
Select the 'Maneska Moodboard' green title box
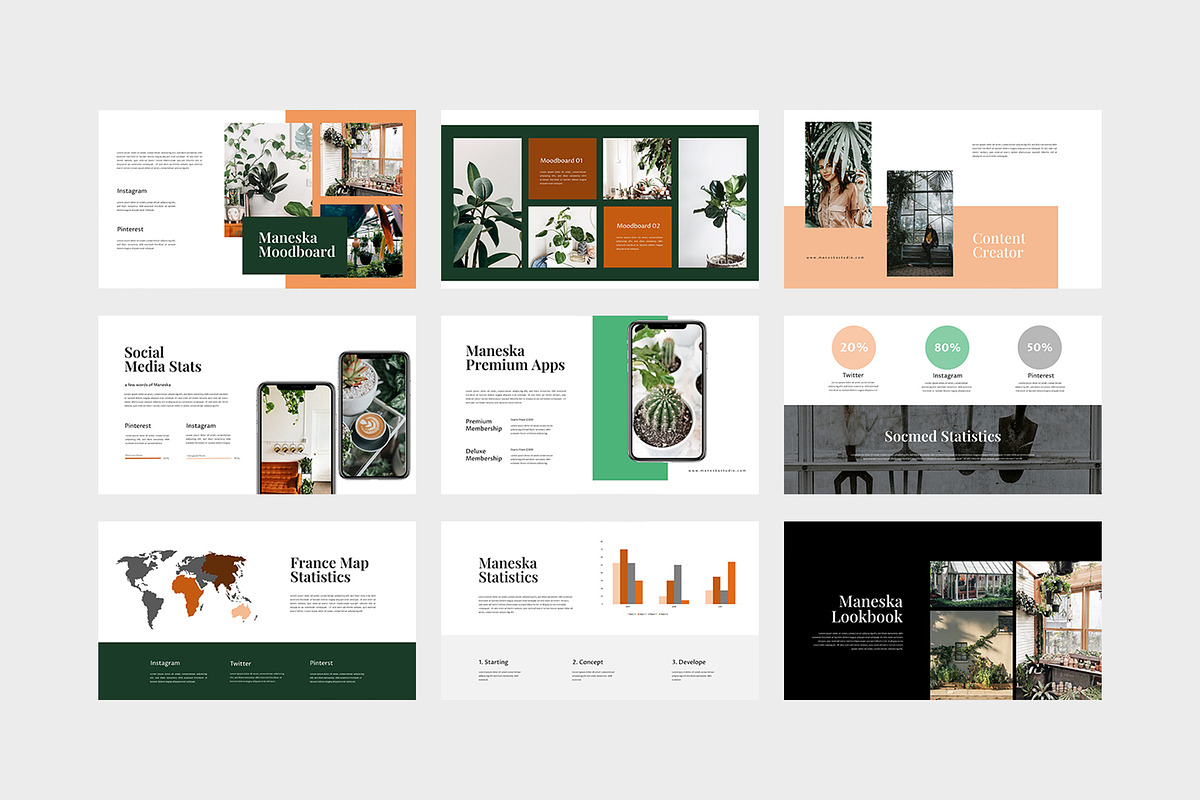[295, 246]
